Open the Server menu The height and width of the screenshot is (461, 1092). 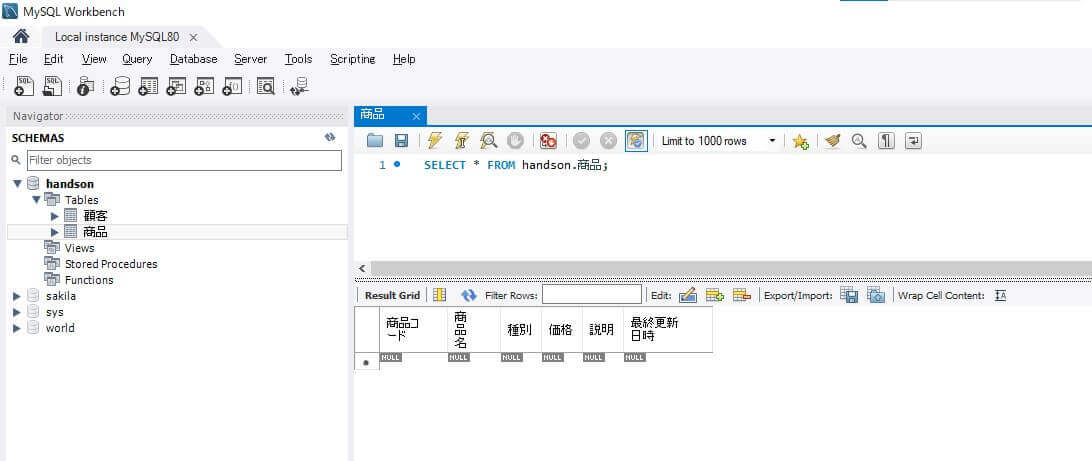251,59
